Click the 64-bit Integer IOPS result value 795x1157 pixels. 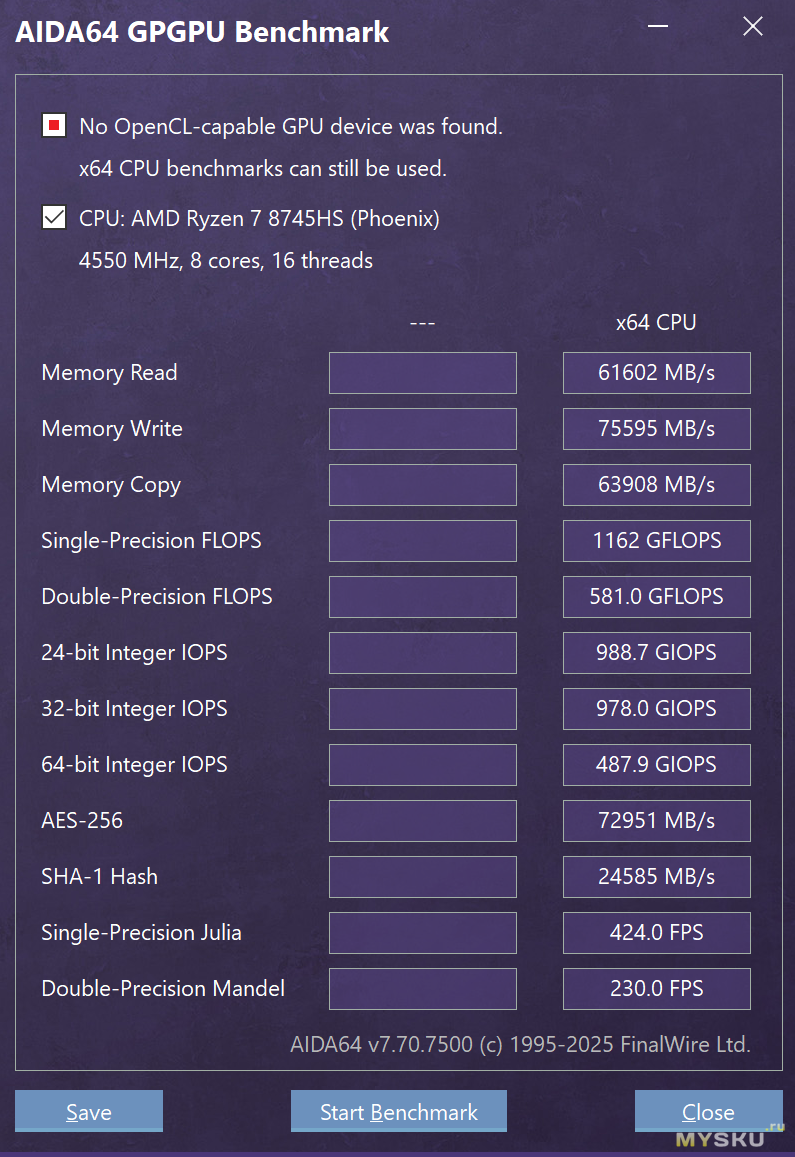[x=657, y=764]
